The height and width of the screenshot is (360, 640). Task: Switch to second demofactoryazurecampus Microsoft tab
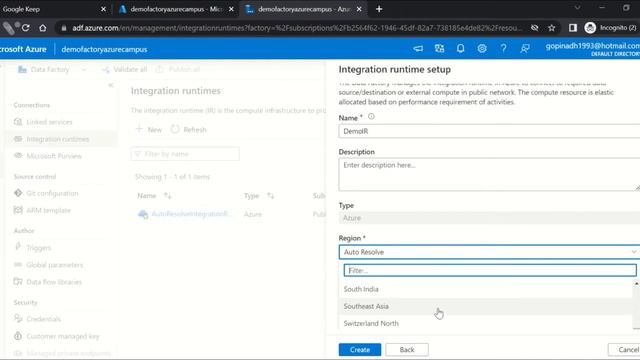point(176,9)
